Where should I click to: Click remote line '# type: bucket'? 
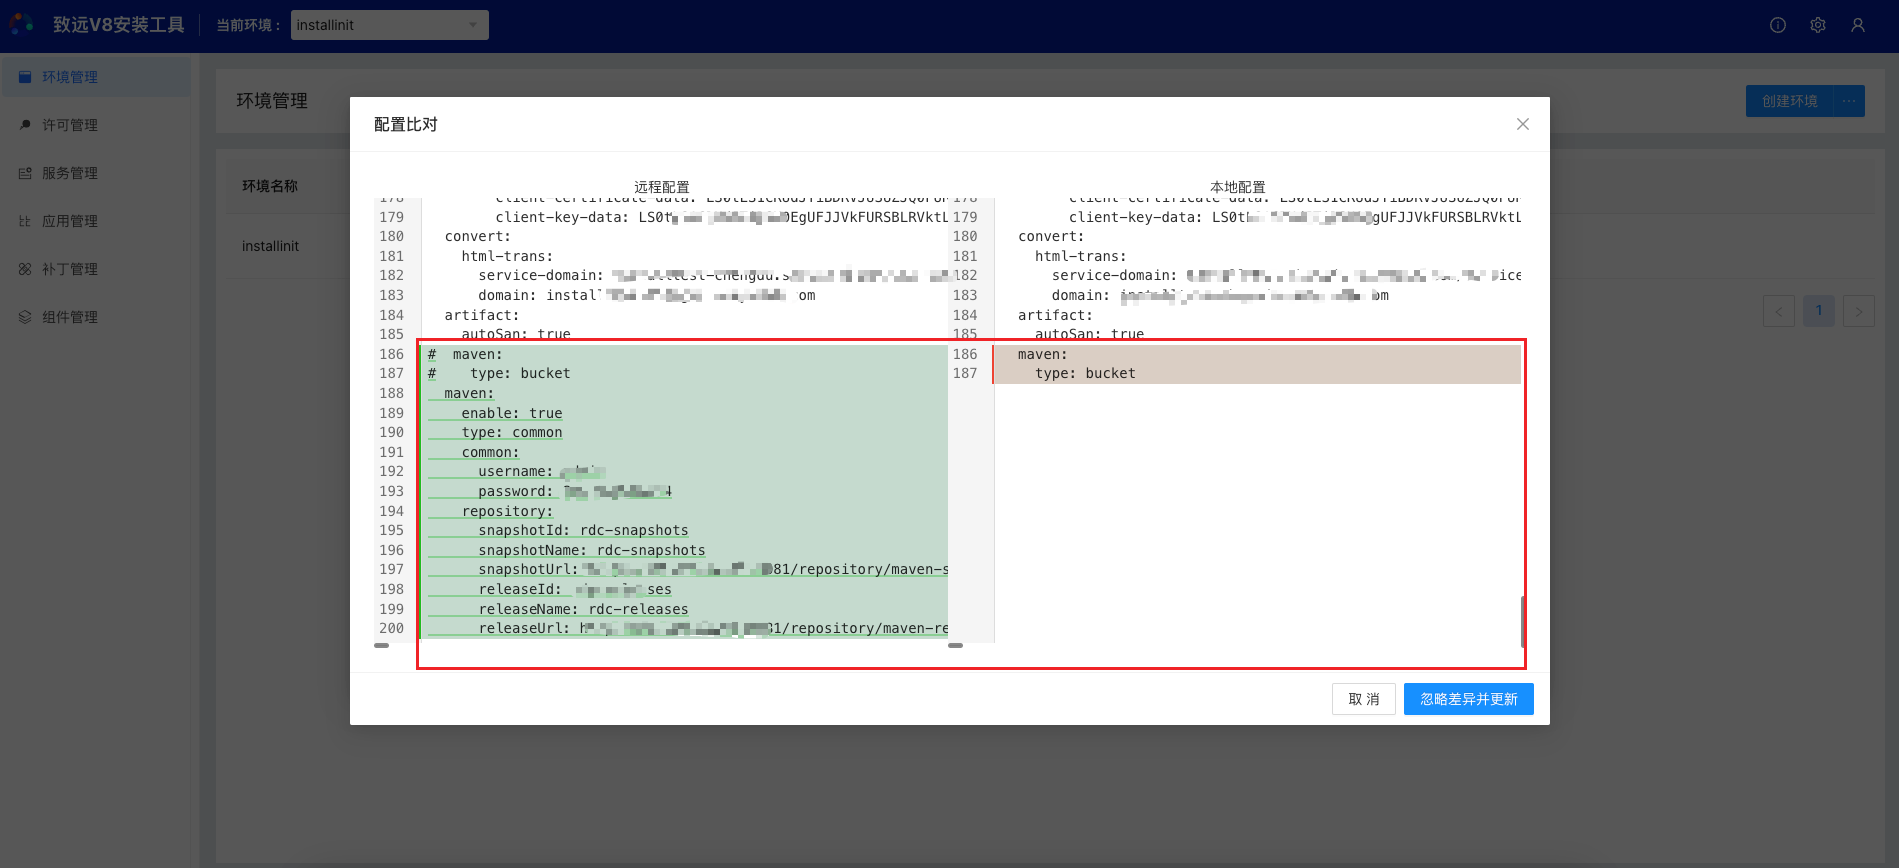(499, 373)
